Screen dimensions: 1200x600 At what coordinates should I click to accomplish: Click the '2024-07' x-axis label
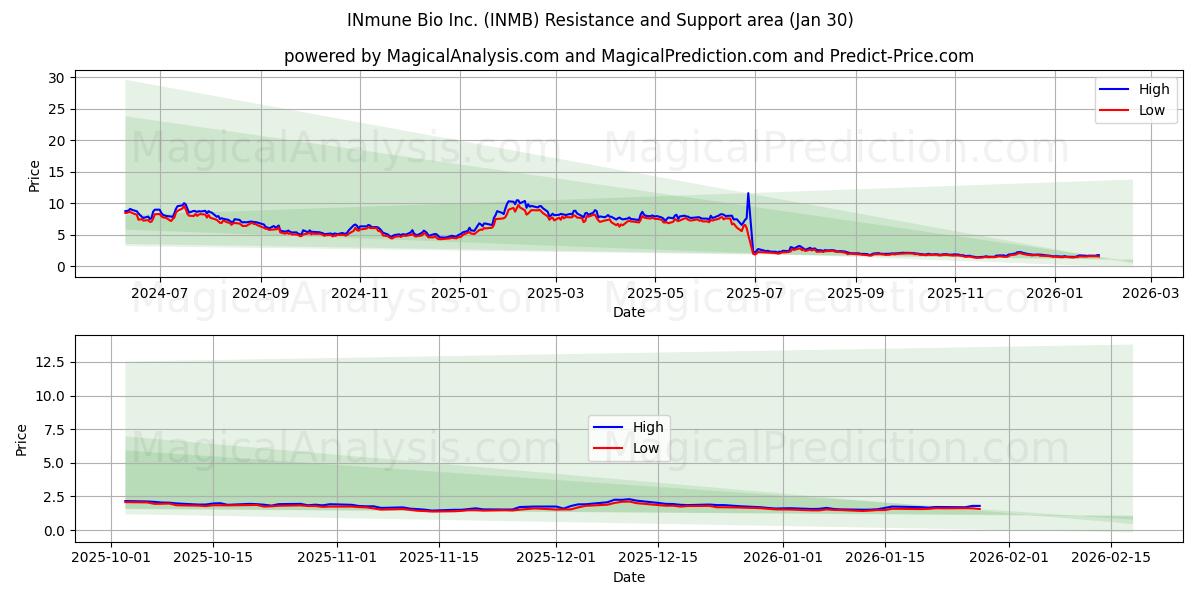point(160,293)
